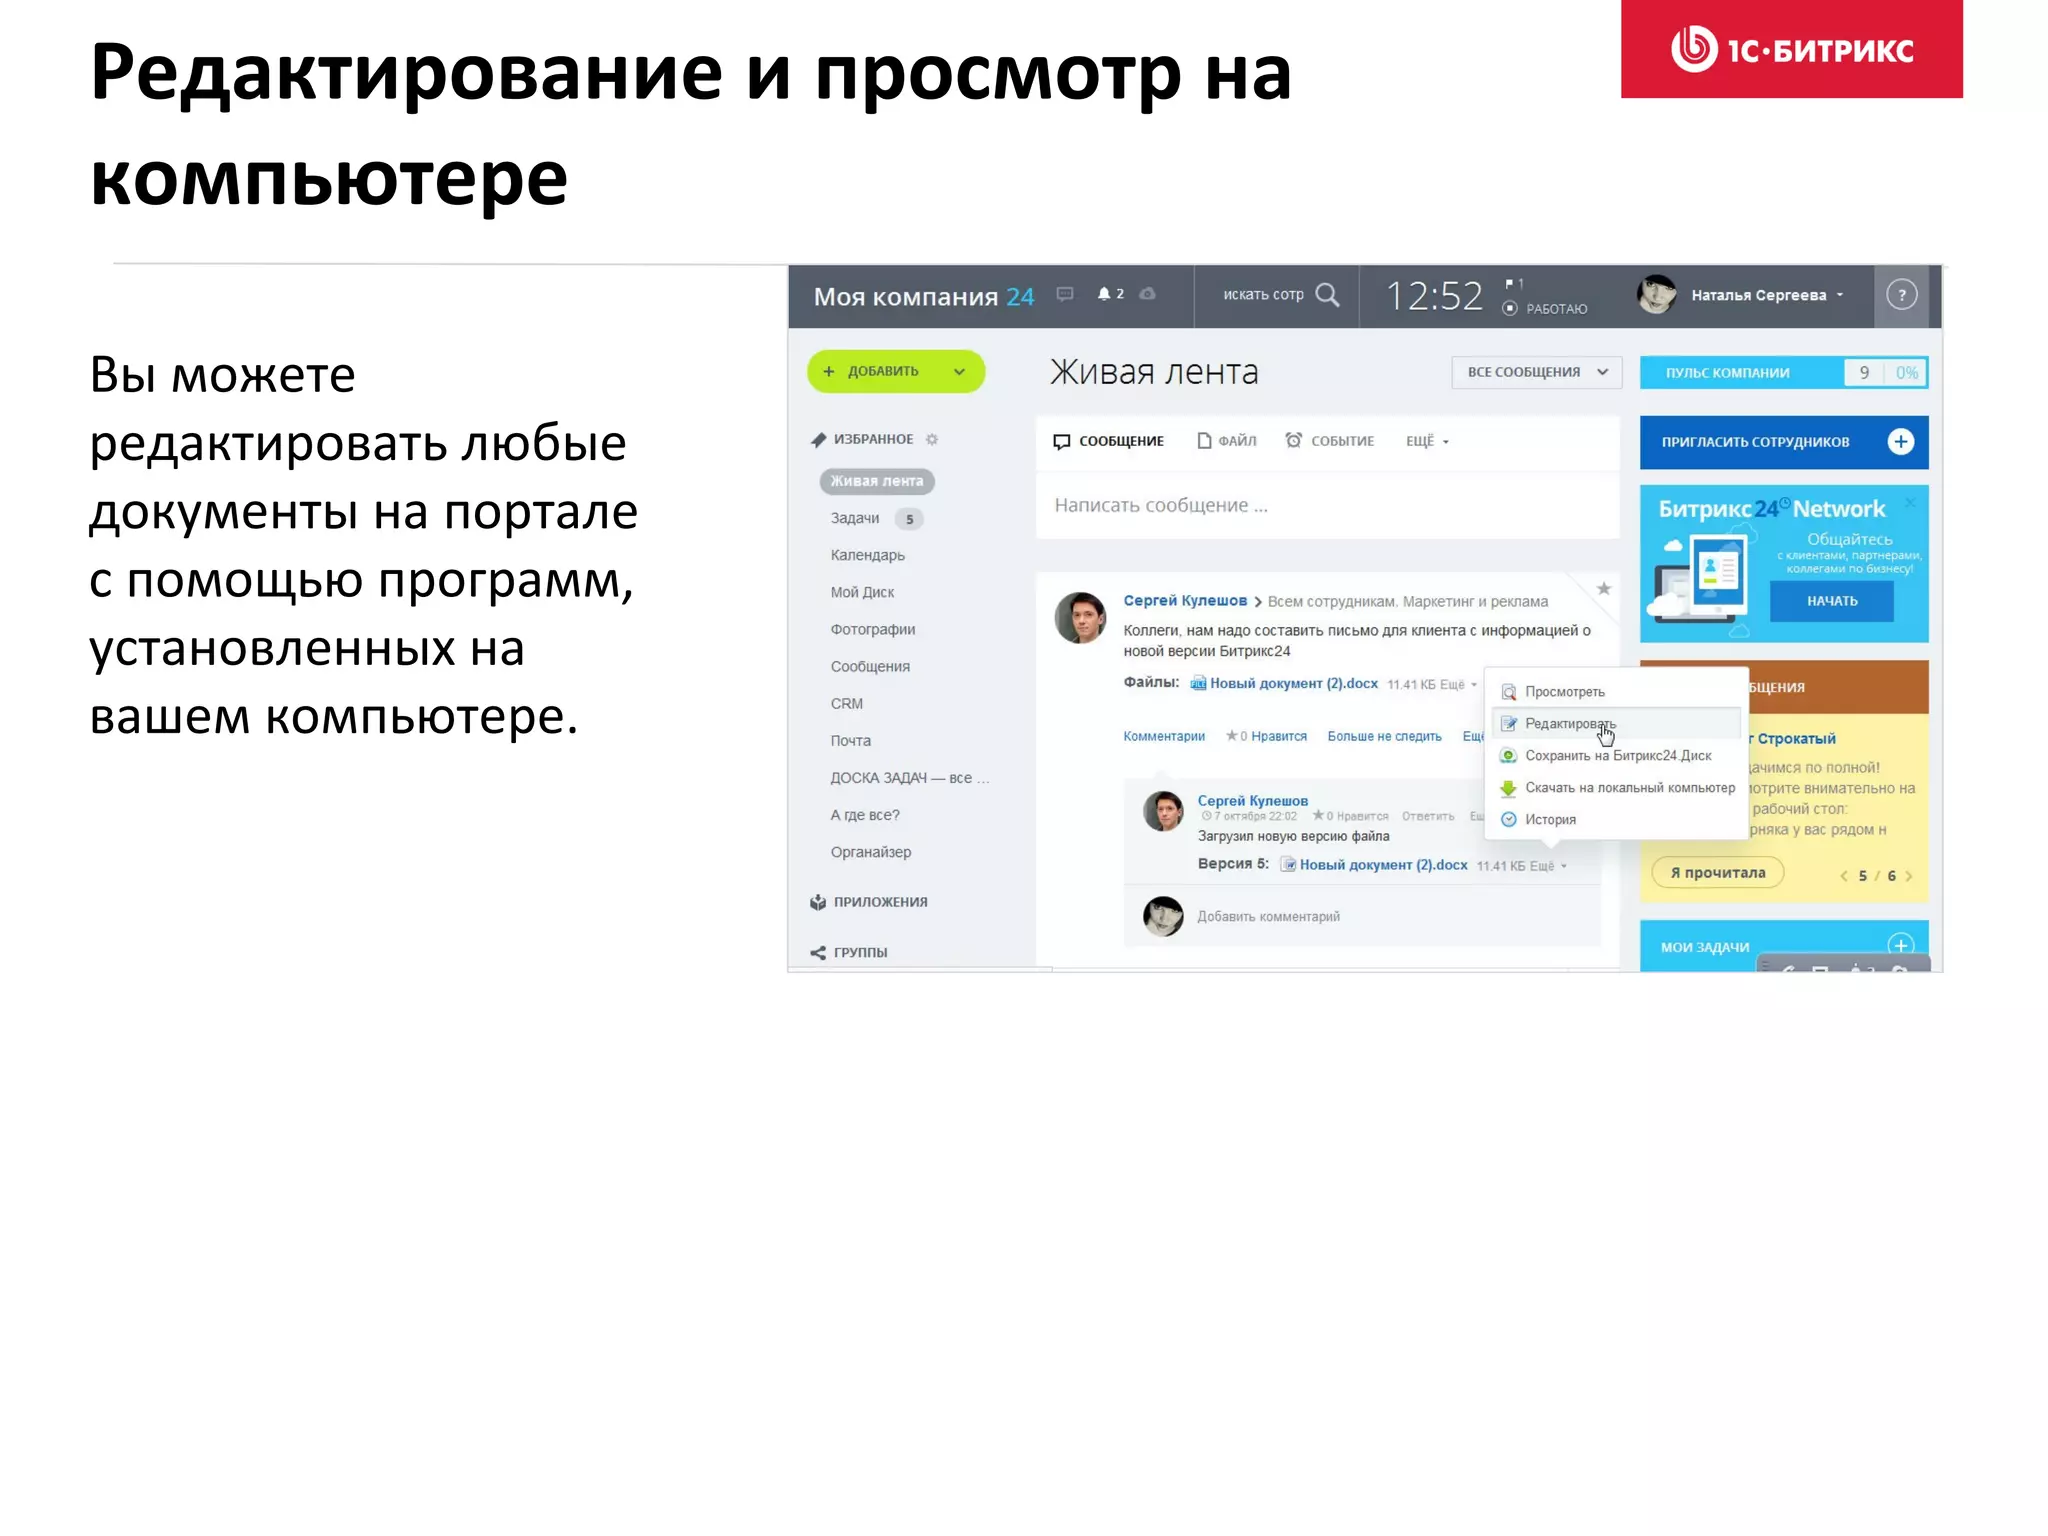Click Сергей Кулешов comment avatar
This screenshot has height=1536, width=2048.
(x=1163, y=811)
